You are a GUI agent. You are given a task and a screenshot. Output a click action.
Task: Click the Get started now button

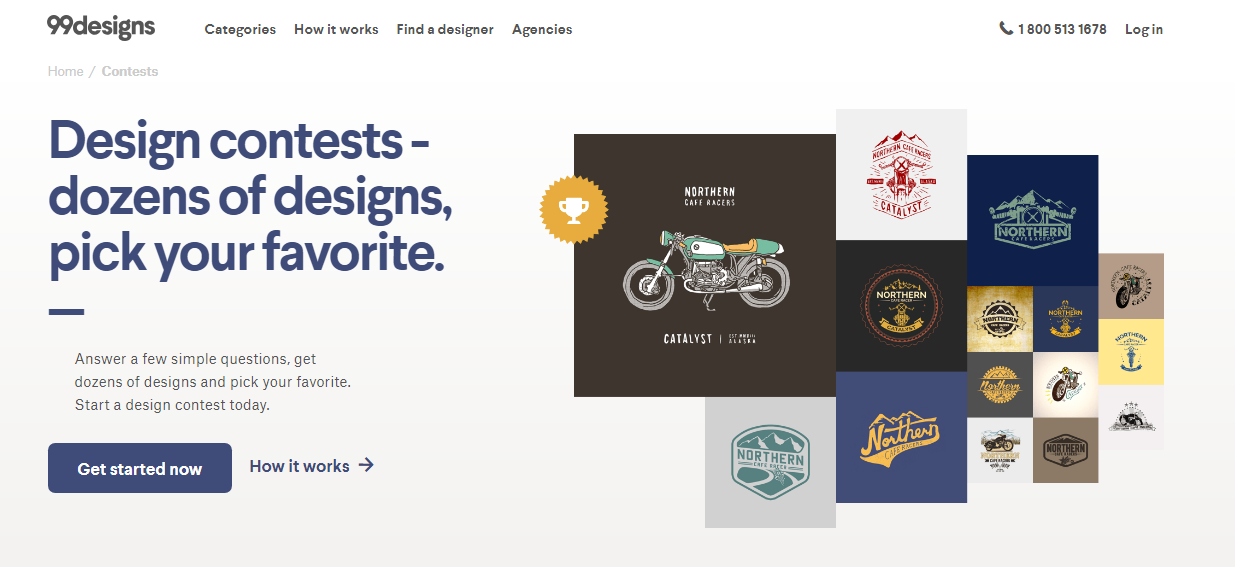click(140, 468)
